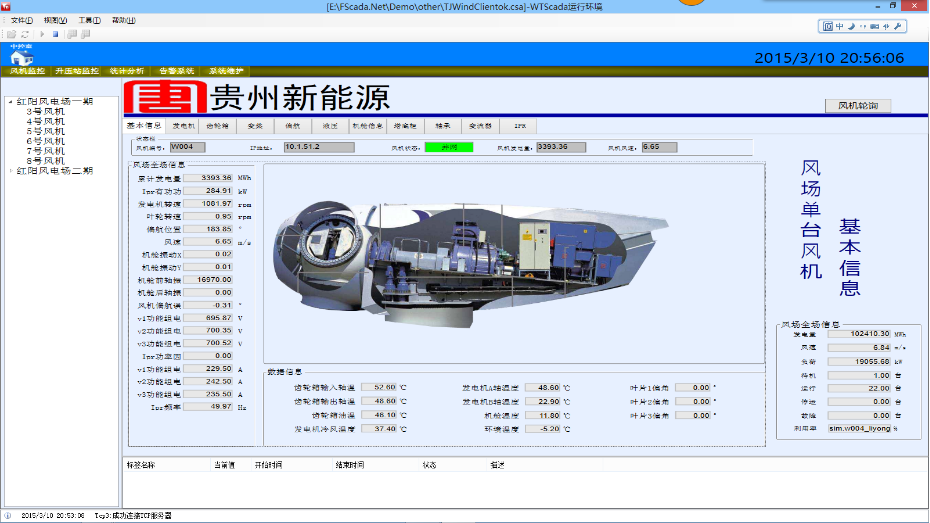Click the turbine wind speed field 6.65 in status bar

659,147
